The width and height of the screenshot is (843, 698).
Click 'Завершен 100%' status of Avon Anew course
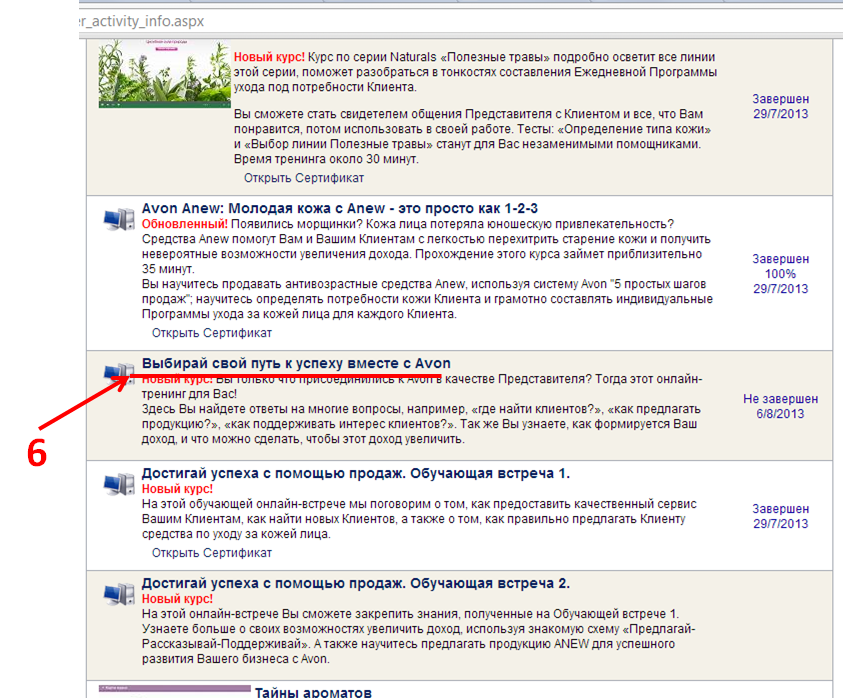coord(781,274)
